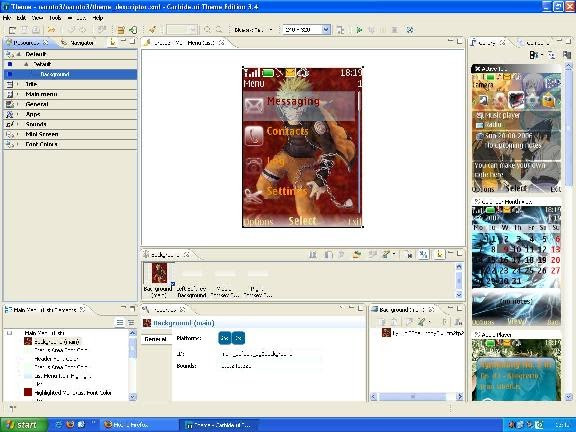Image resolution: width=576 pixels, height=432 pixels.
Task: Click Firefox quick launch icon in taskbar
Action: click(70, 425)
